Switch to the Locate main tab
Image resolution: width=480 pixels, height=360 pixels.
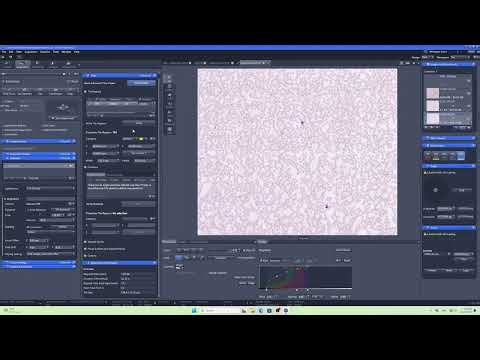[7, 64]
